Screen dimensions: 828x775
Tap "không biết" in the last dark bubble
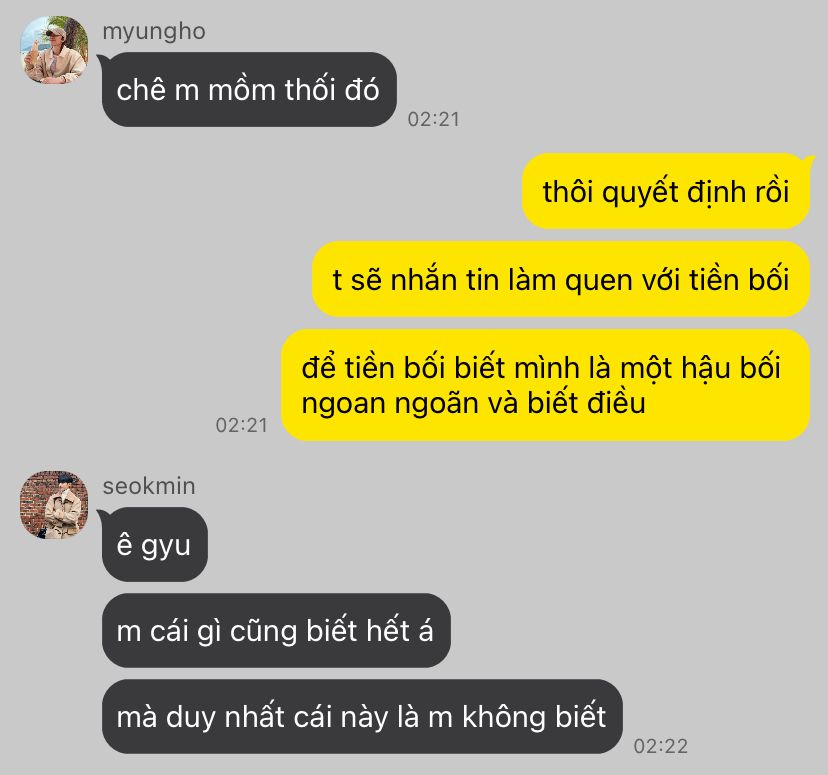coord(534,716)
